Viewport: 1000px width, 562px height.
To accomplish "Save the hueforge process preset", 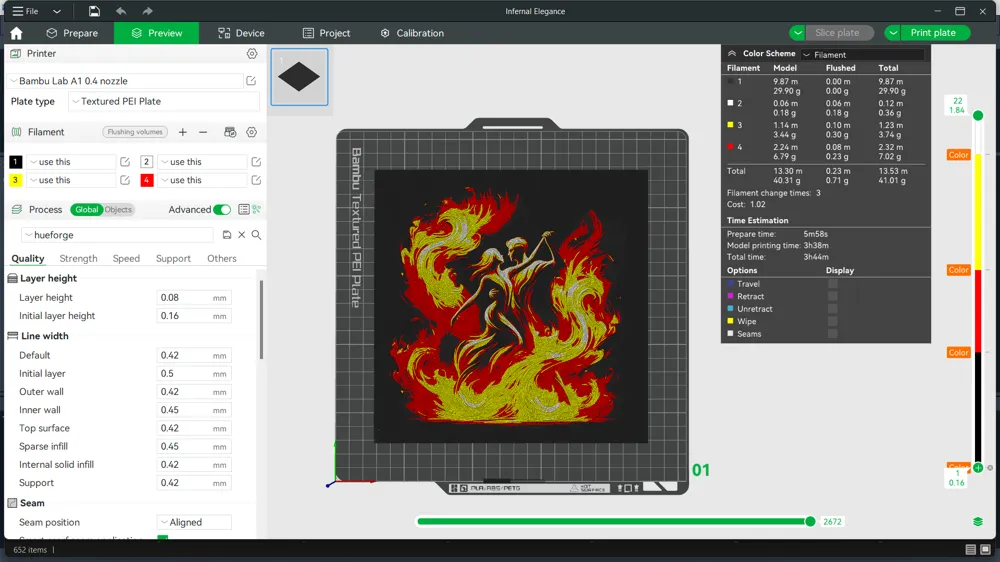I will (x=226, y=235).
